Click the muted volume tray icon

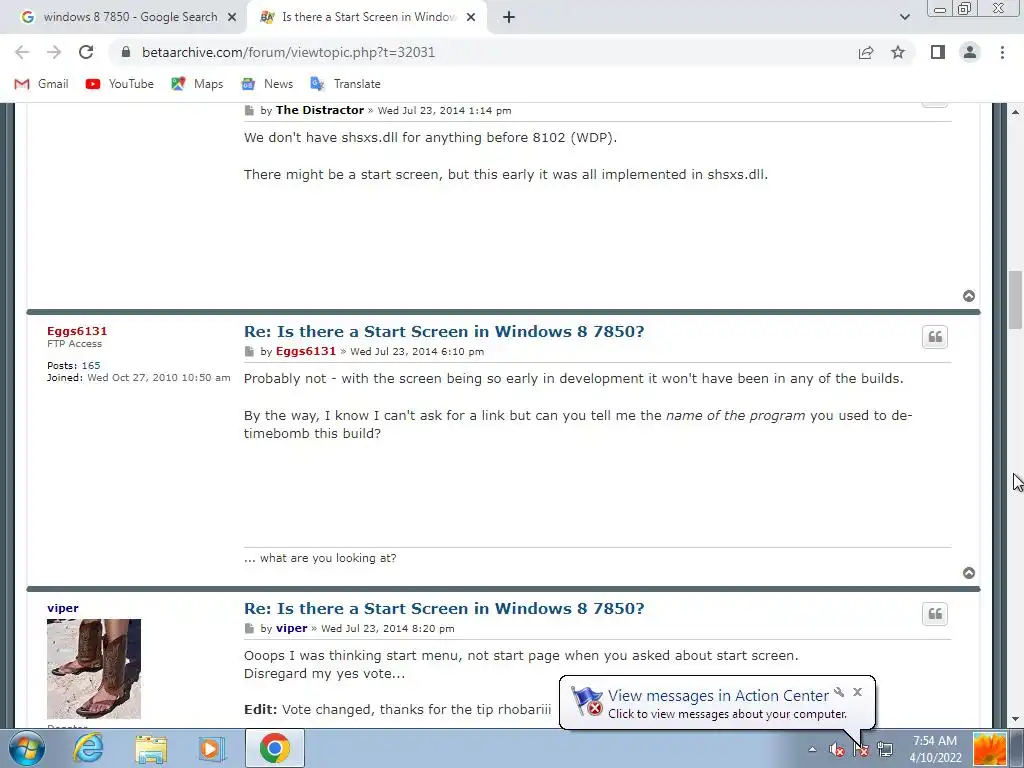836,749
